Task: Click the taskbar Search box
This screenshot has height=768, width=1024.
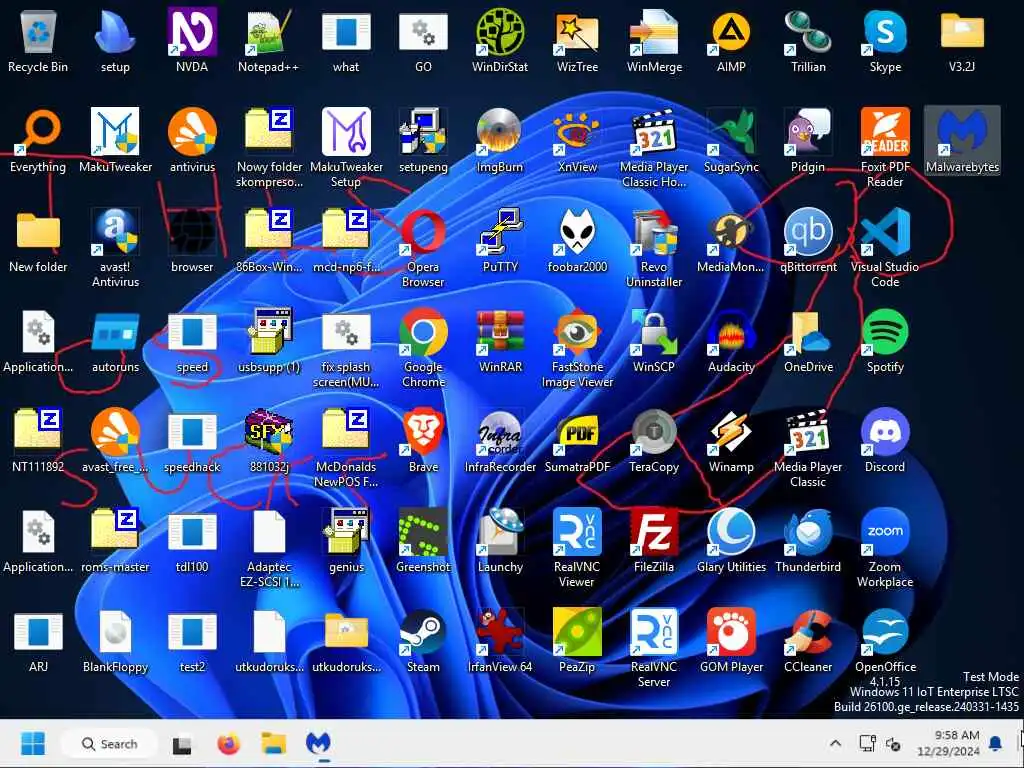Action: pos(109,743)
